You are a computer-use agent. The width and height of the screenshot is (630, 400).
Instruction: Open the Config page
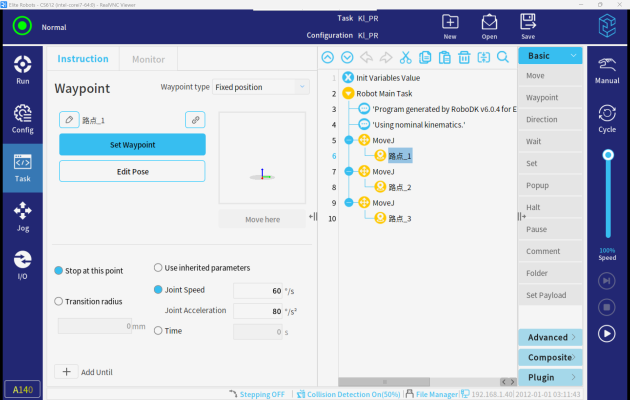22,119
